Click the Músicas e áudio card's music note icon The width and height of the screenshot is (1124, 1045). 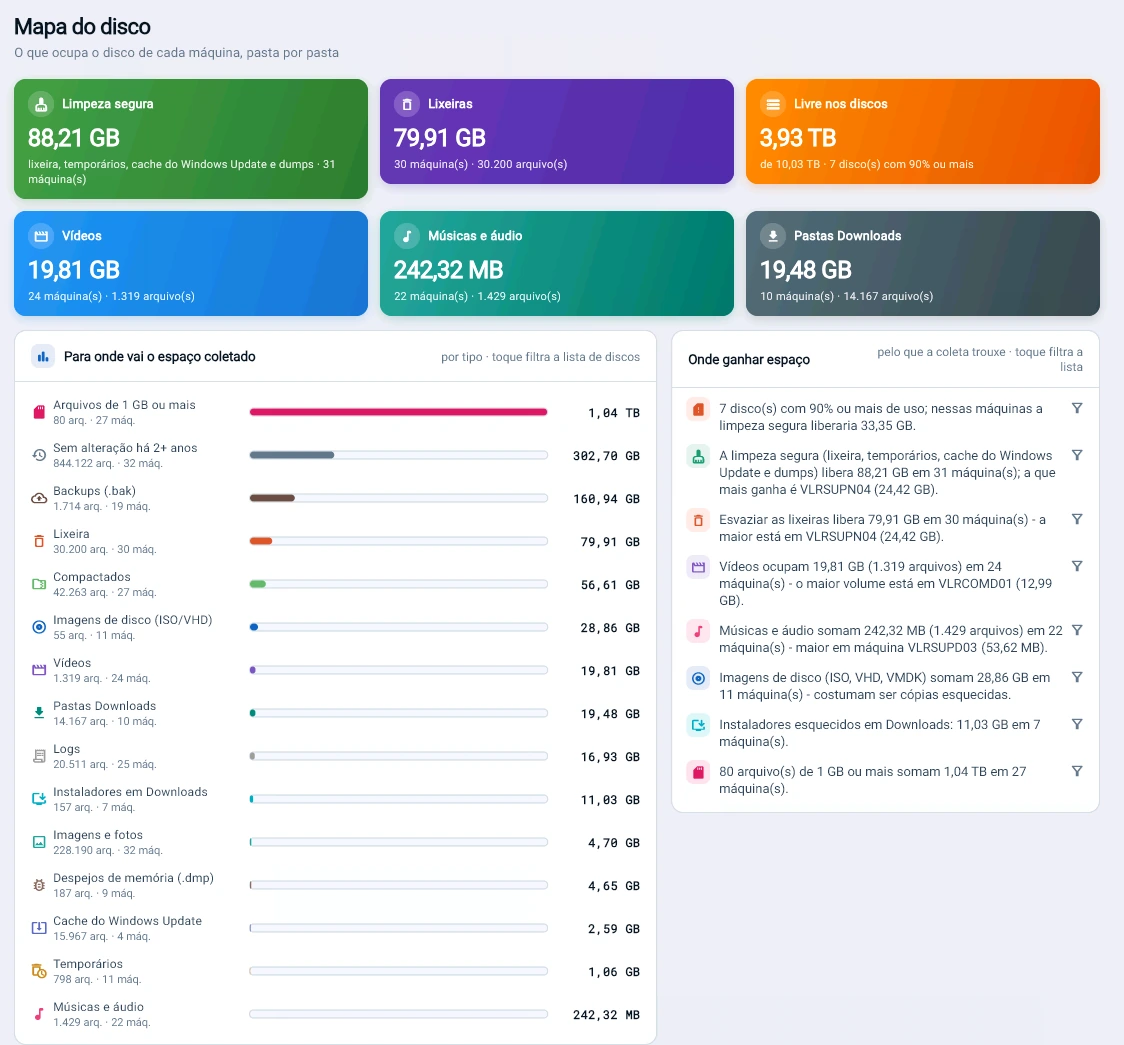pos(406,236)
